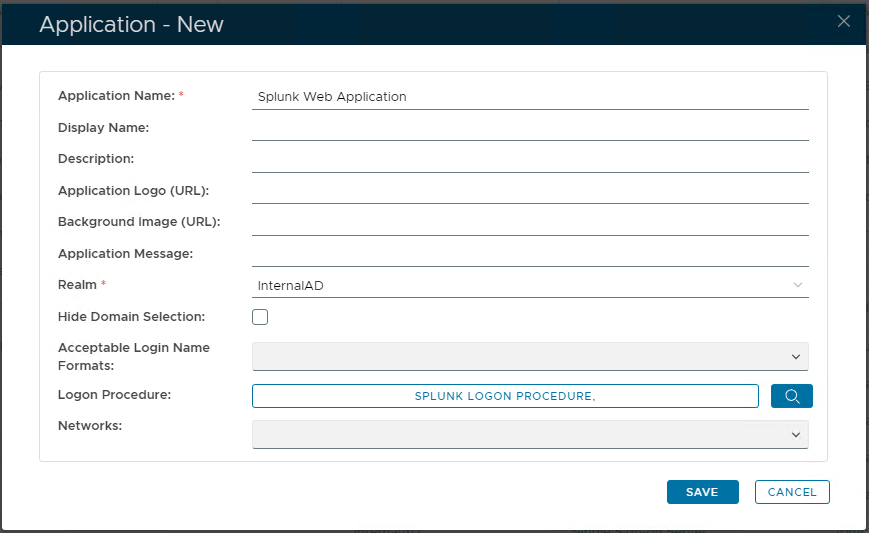Open the Realm dropdown showing InternalAD

(x=530, y=286)
